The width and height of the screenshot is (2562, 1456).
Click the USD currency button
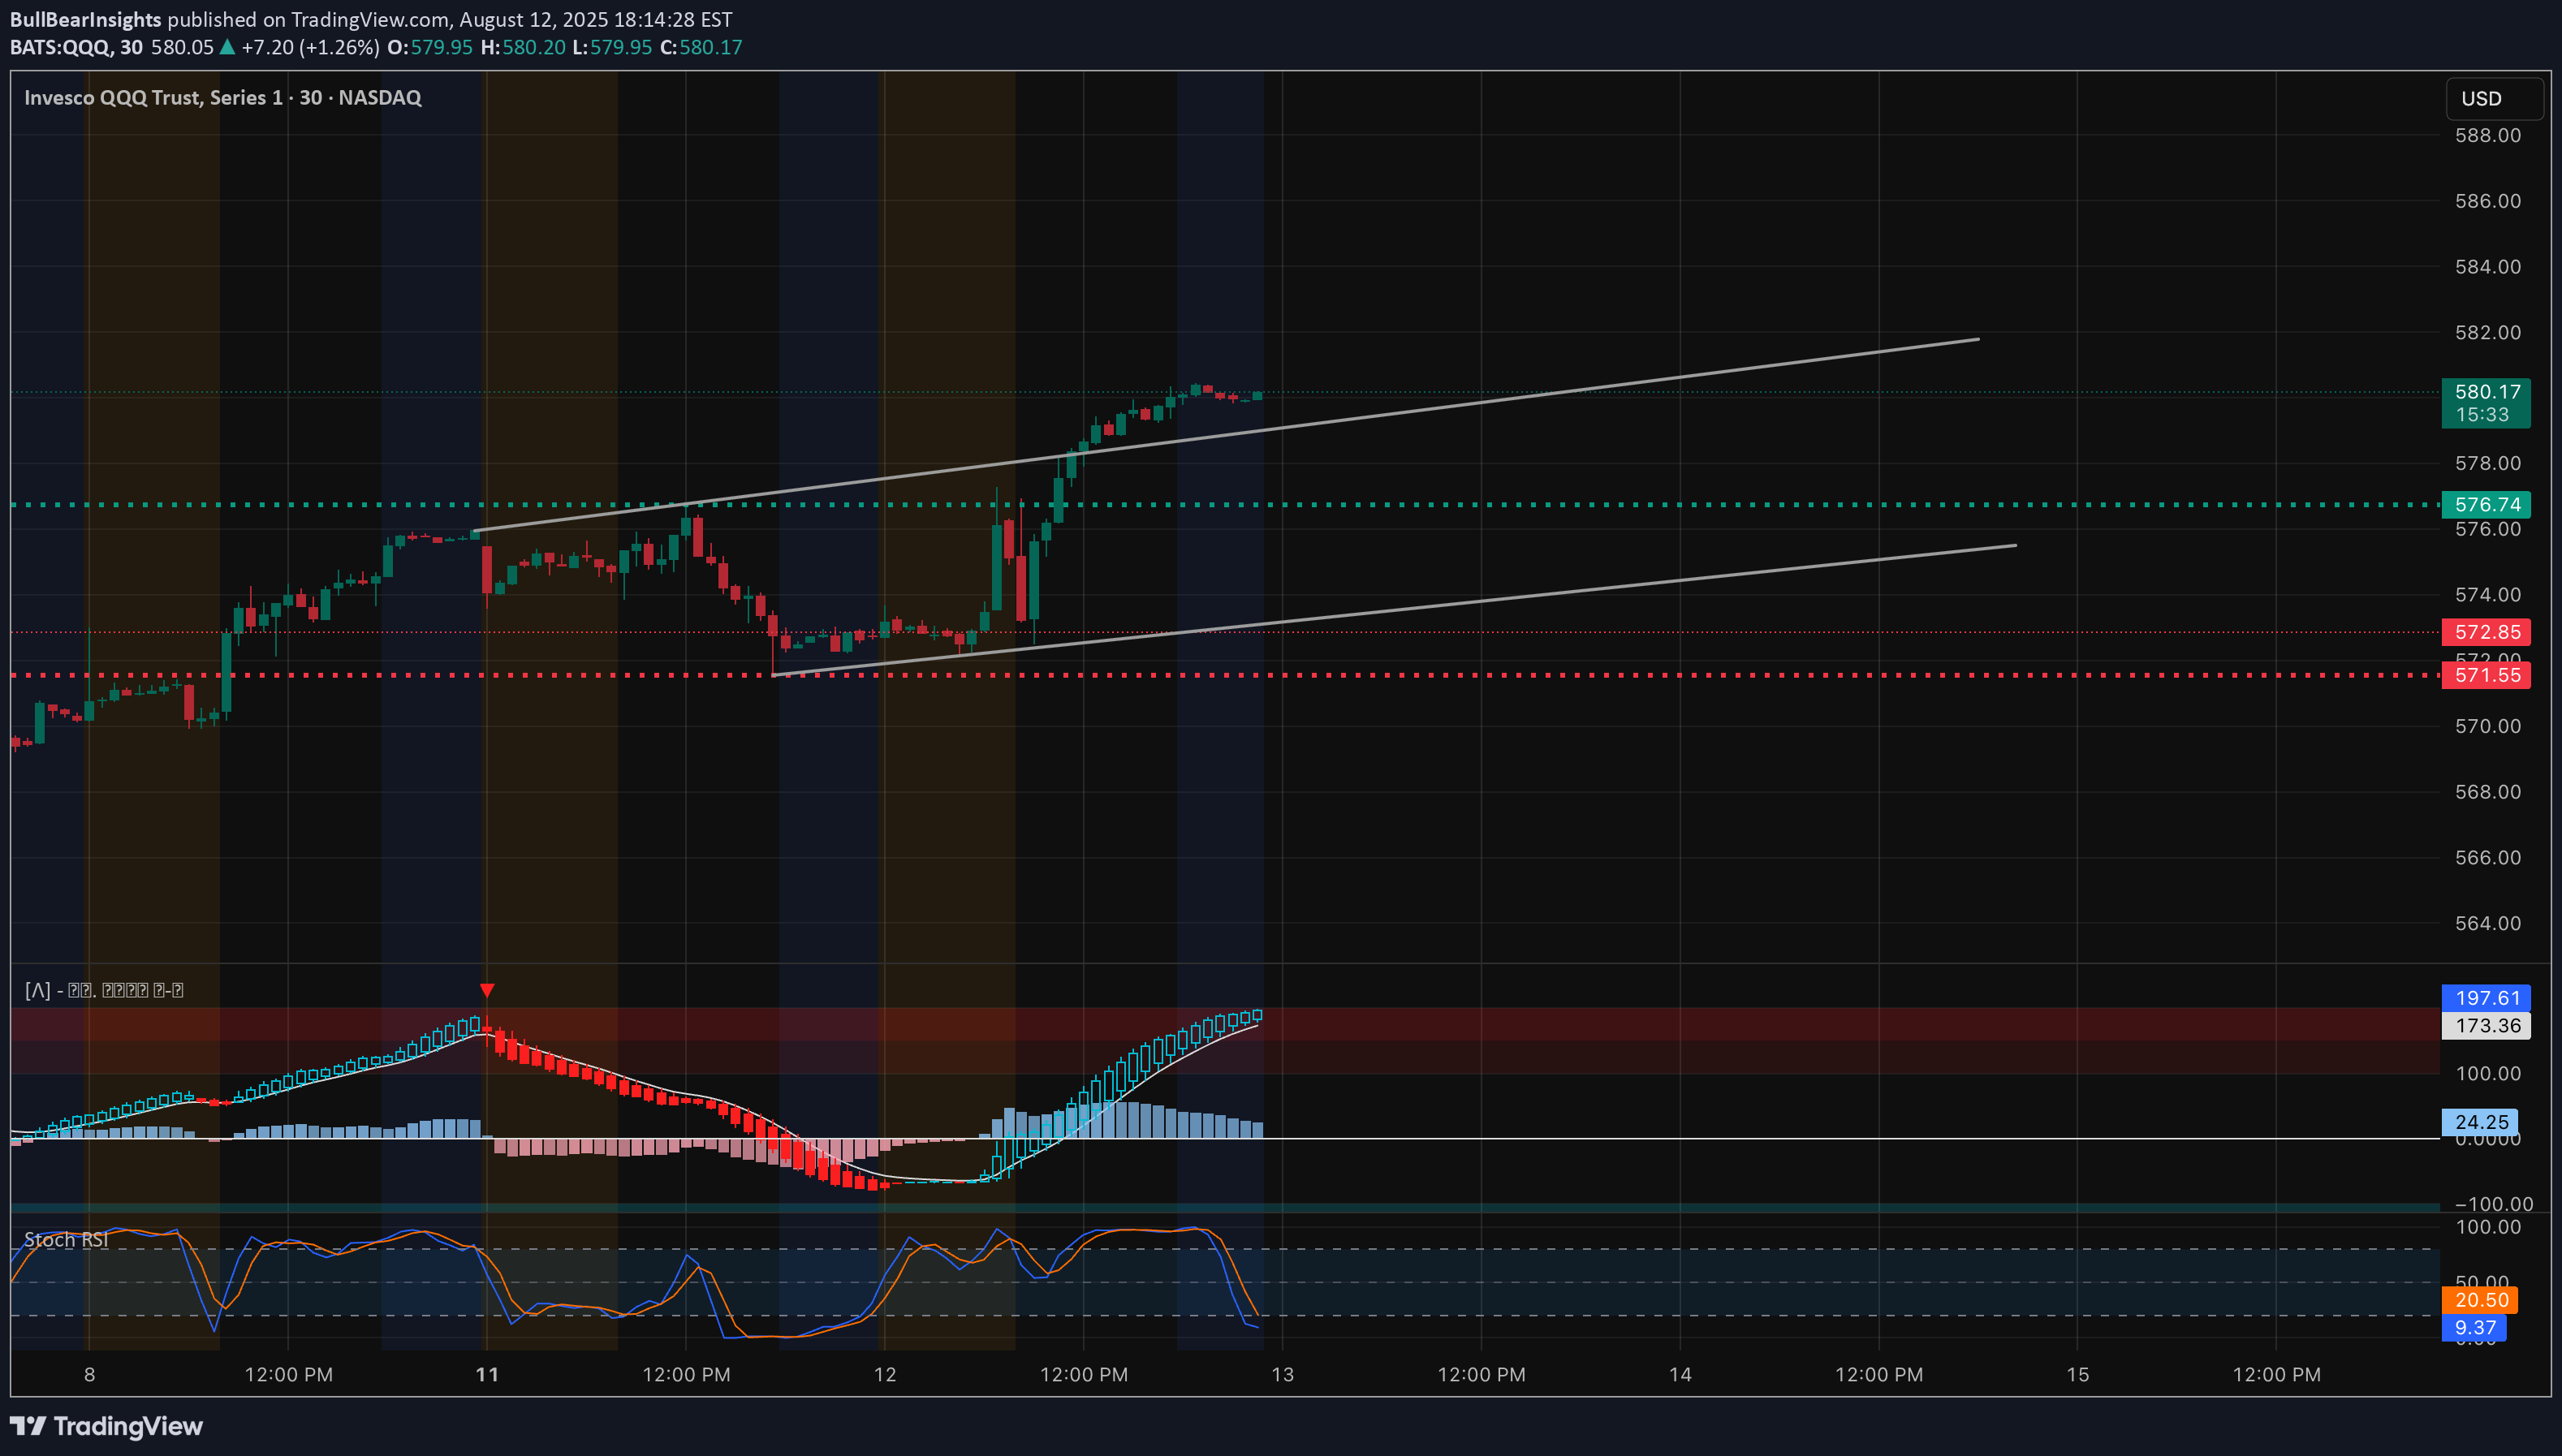point(2494,99)
